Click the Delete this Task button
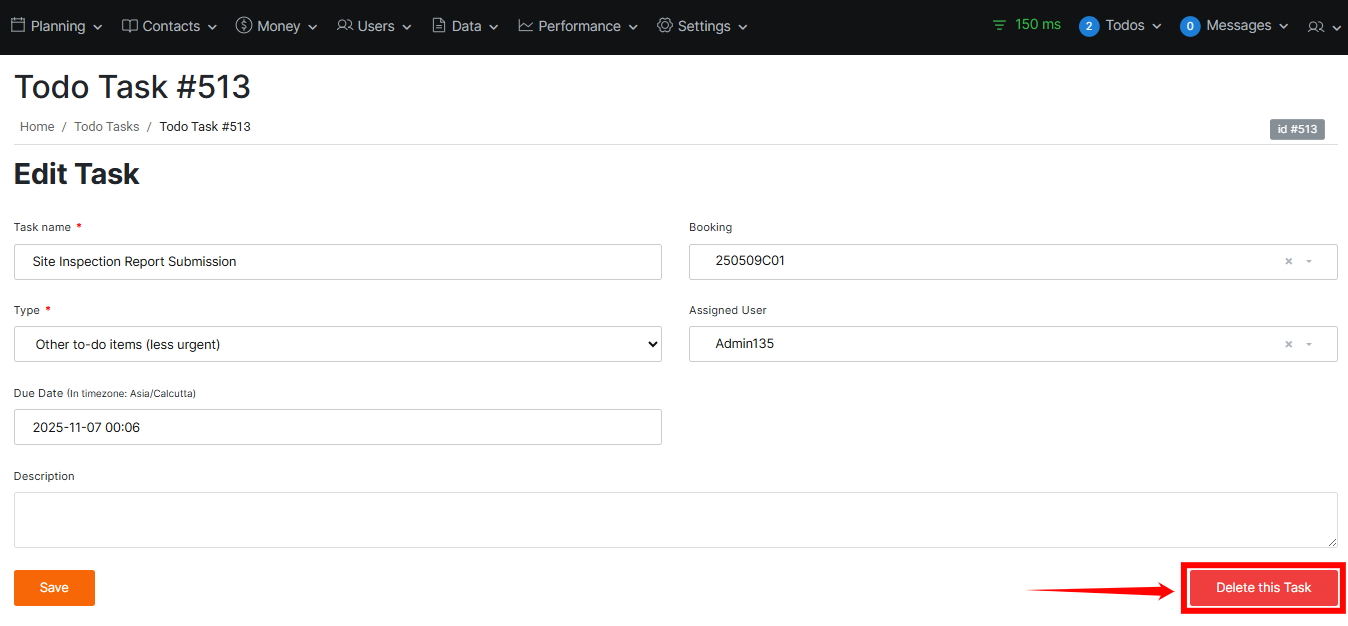Image resolution: width=1348 pixels, height=626 pixels. [1263, 588]
